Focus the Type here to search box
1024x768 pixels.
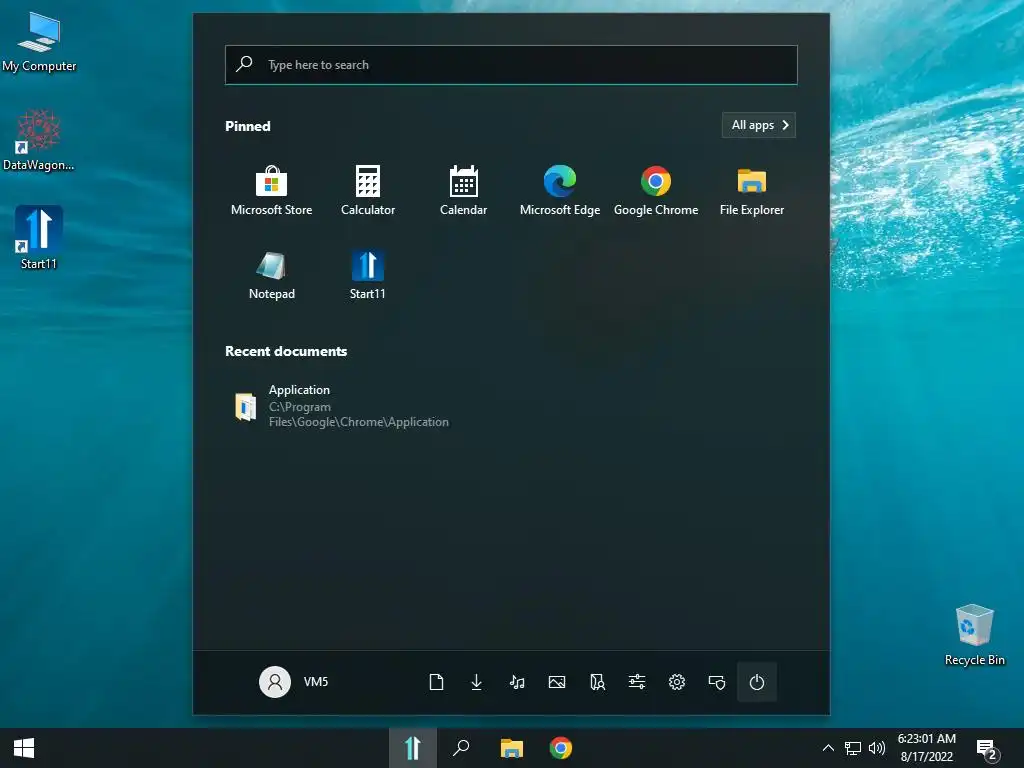[x=511, y=65]
